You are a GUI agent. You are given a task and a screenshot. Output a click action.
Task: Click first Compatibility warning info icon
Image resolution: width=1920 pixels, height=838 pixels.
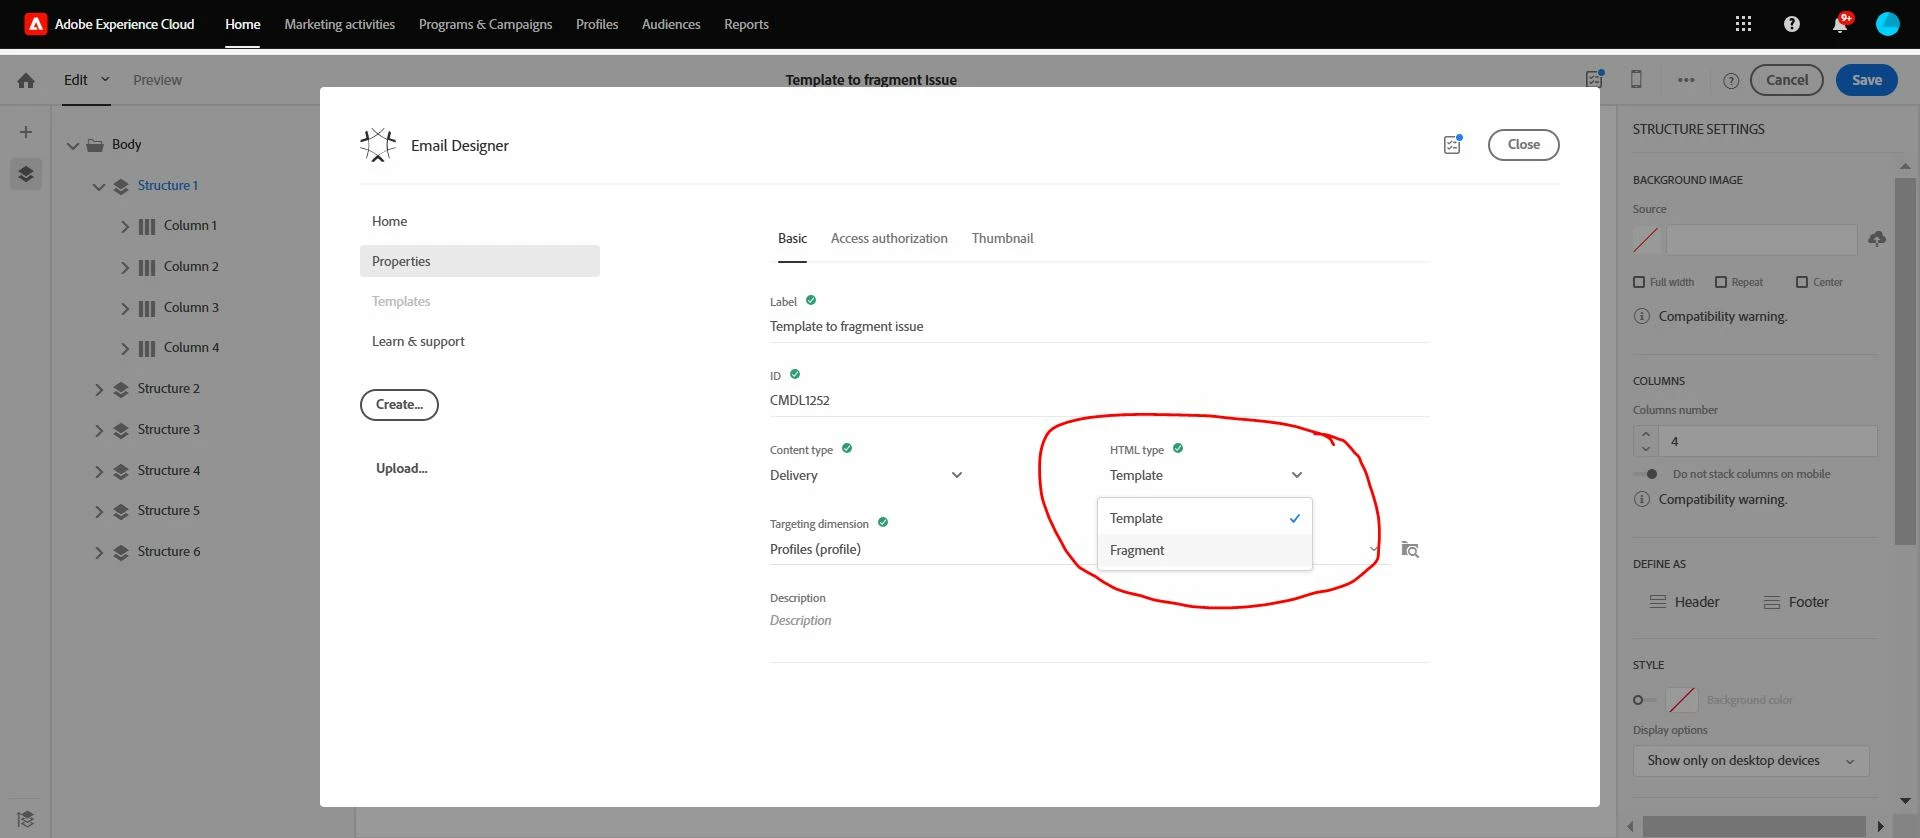click(x=1641, y=316)
